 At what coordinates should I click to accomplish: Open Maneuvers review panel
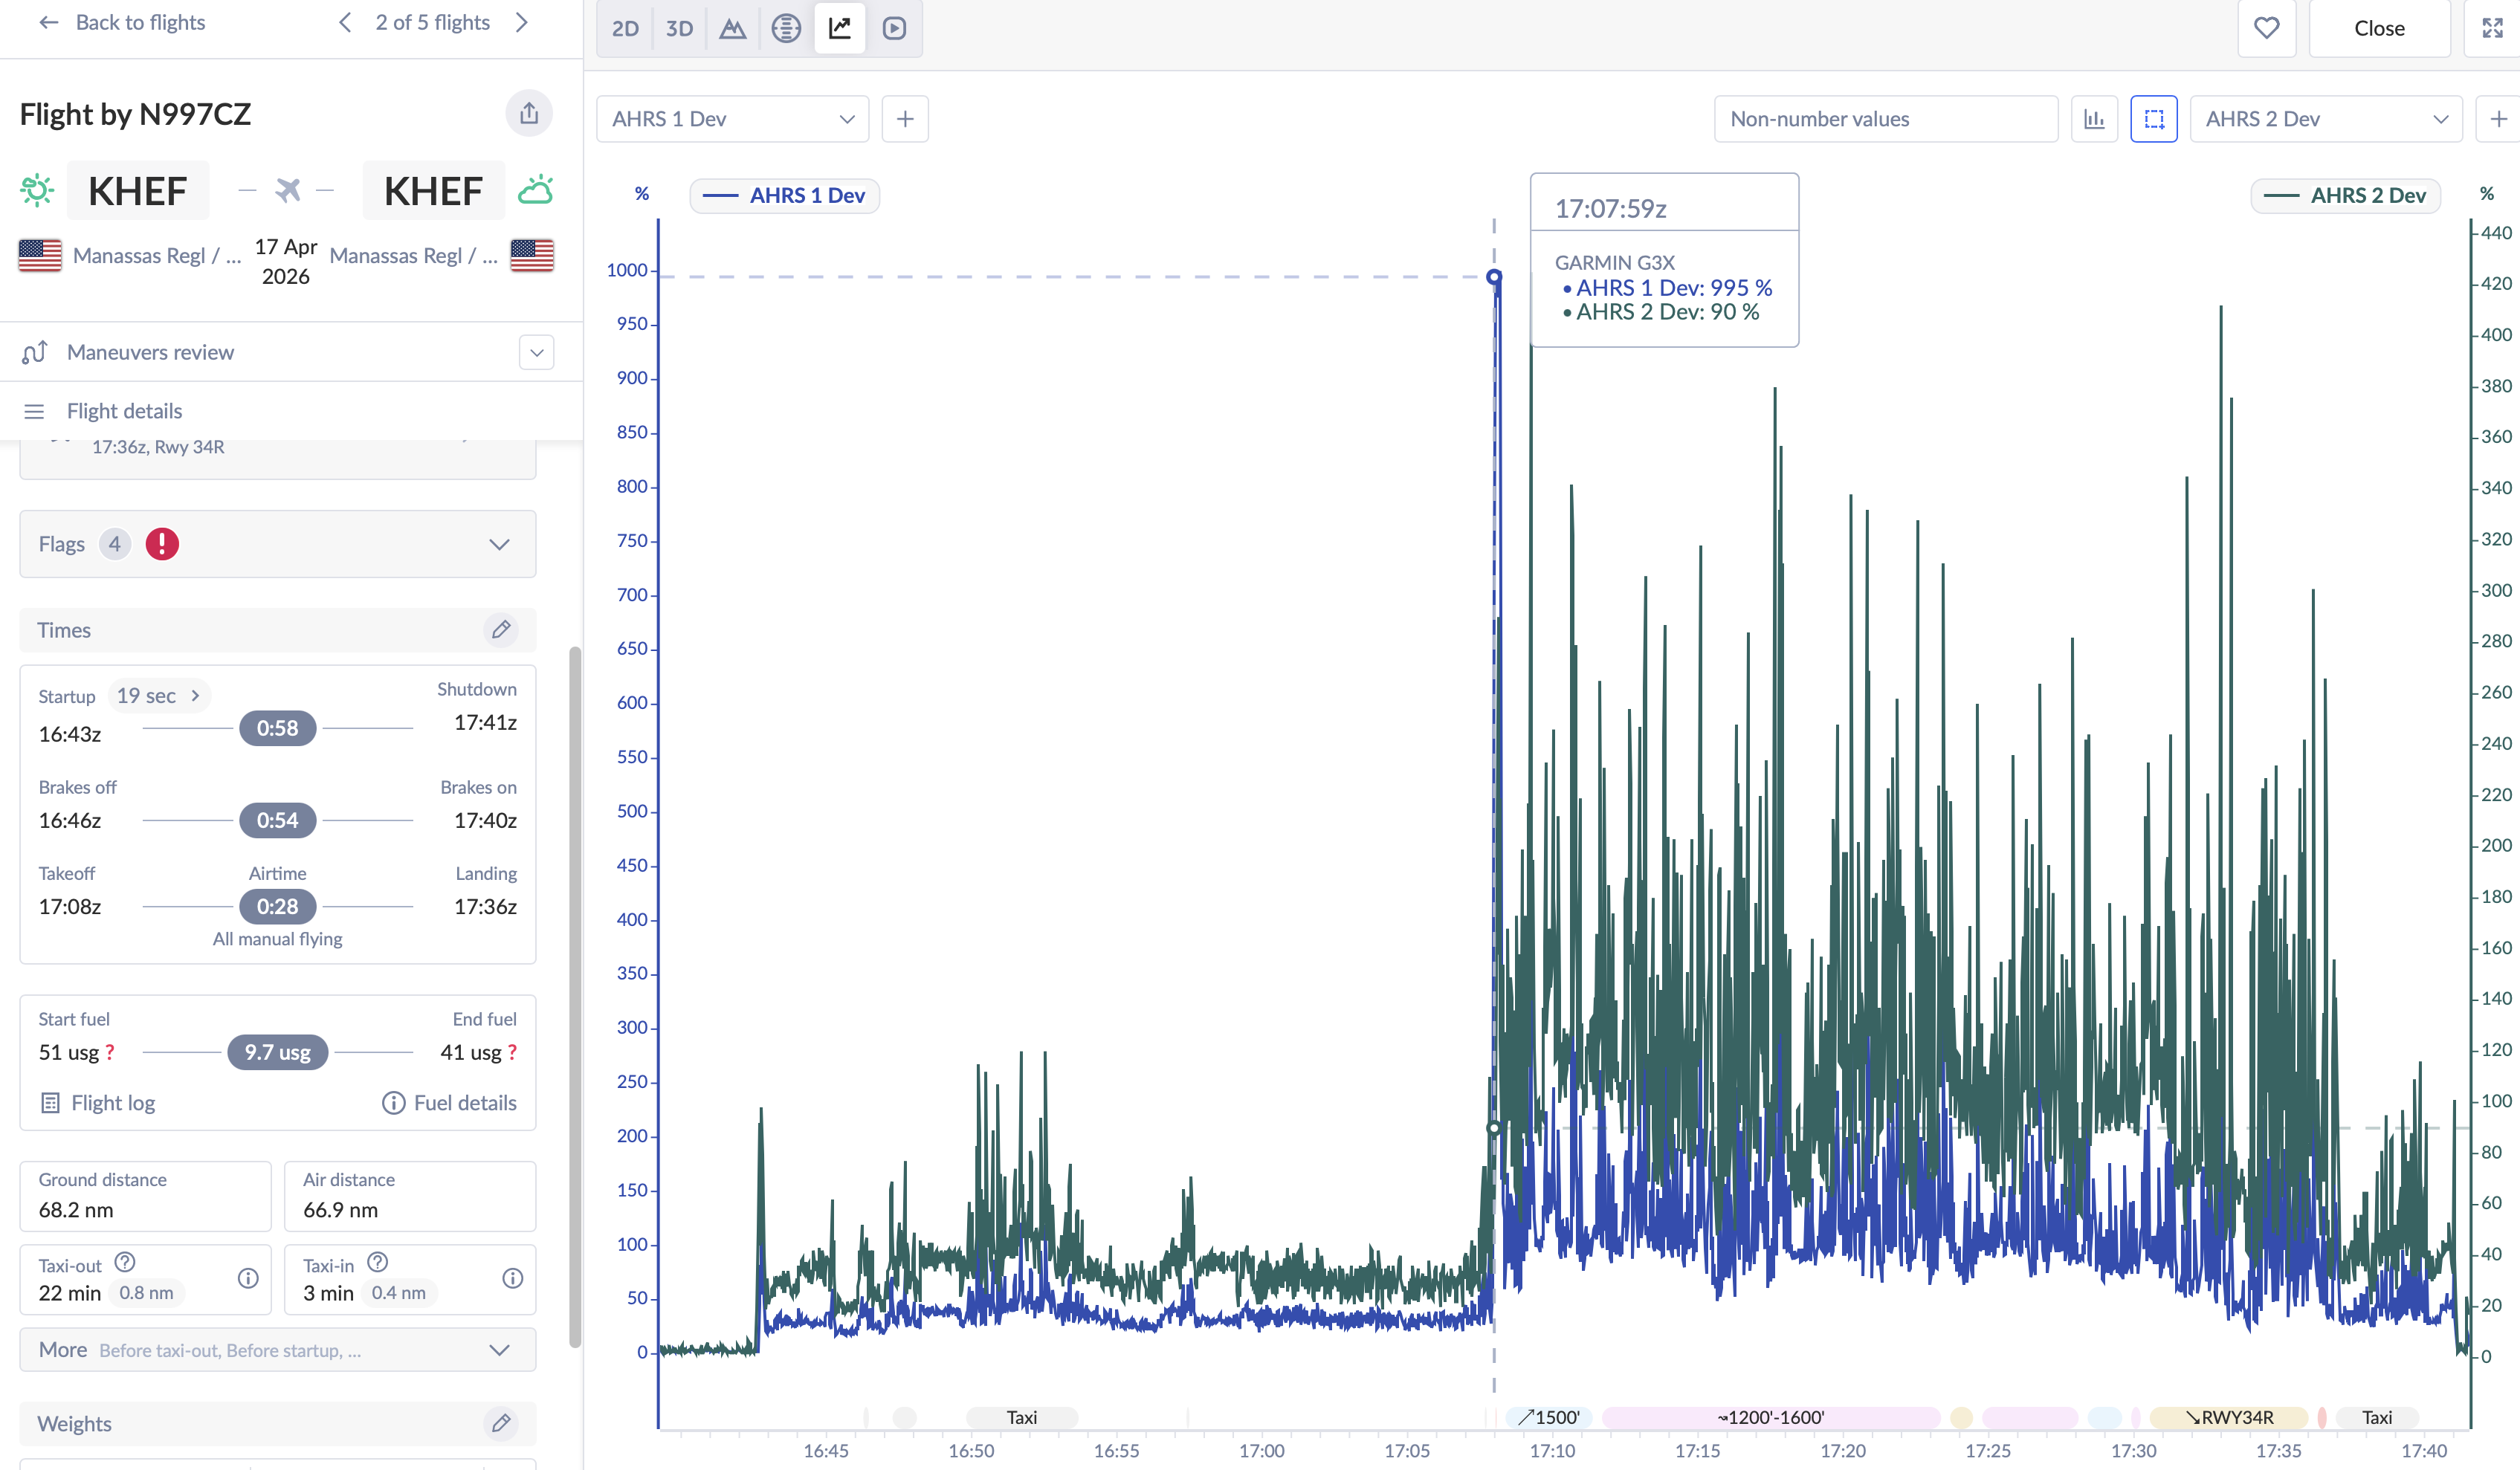click(x=150, y=352)
